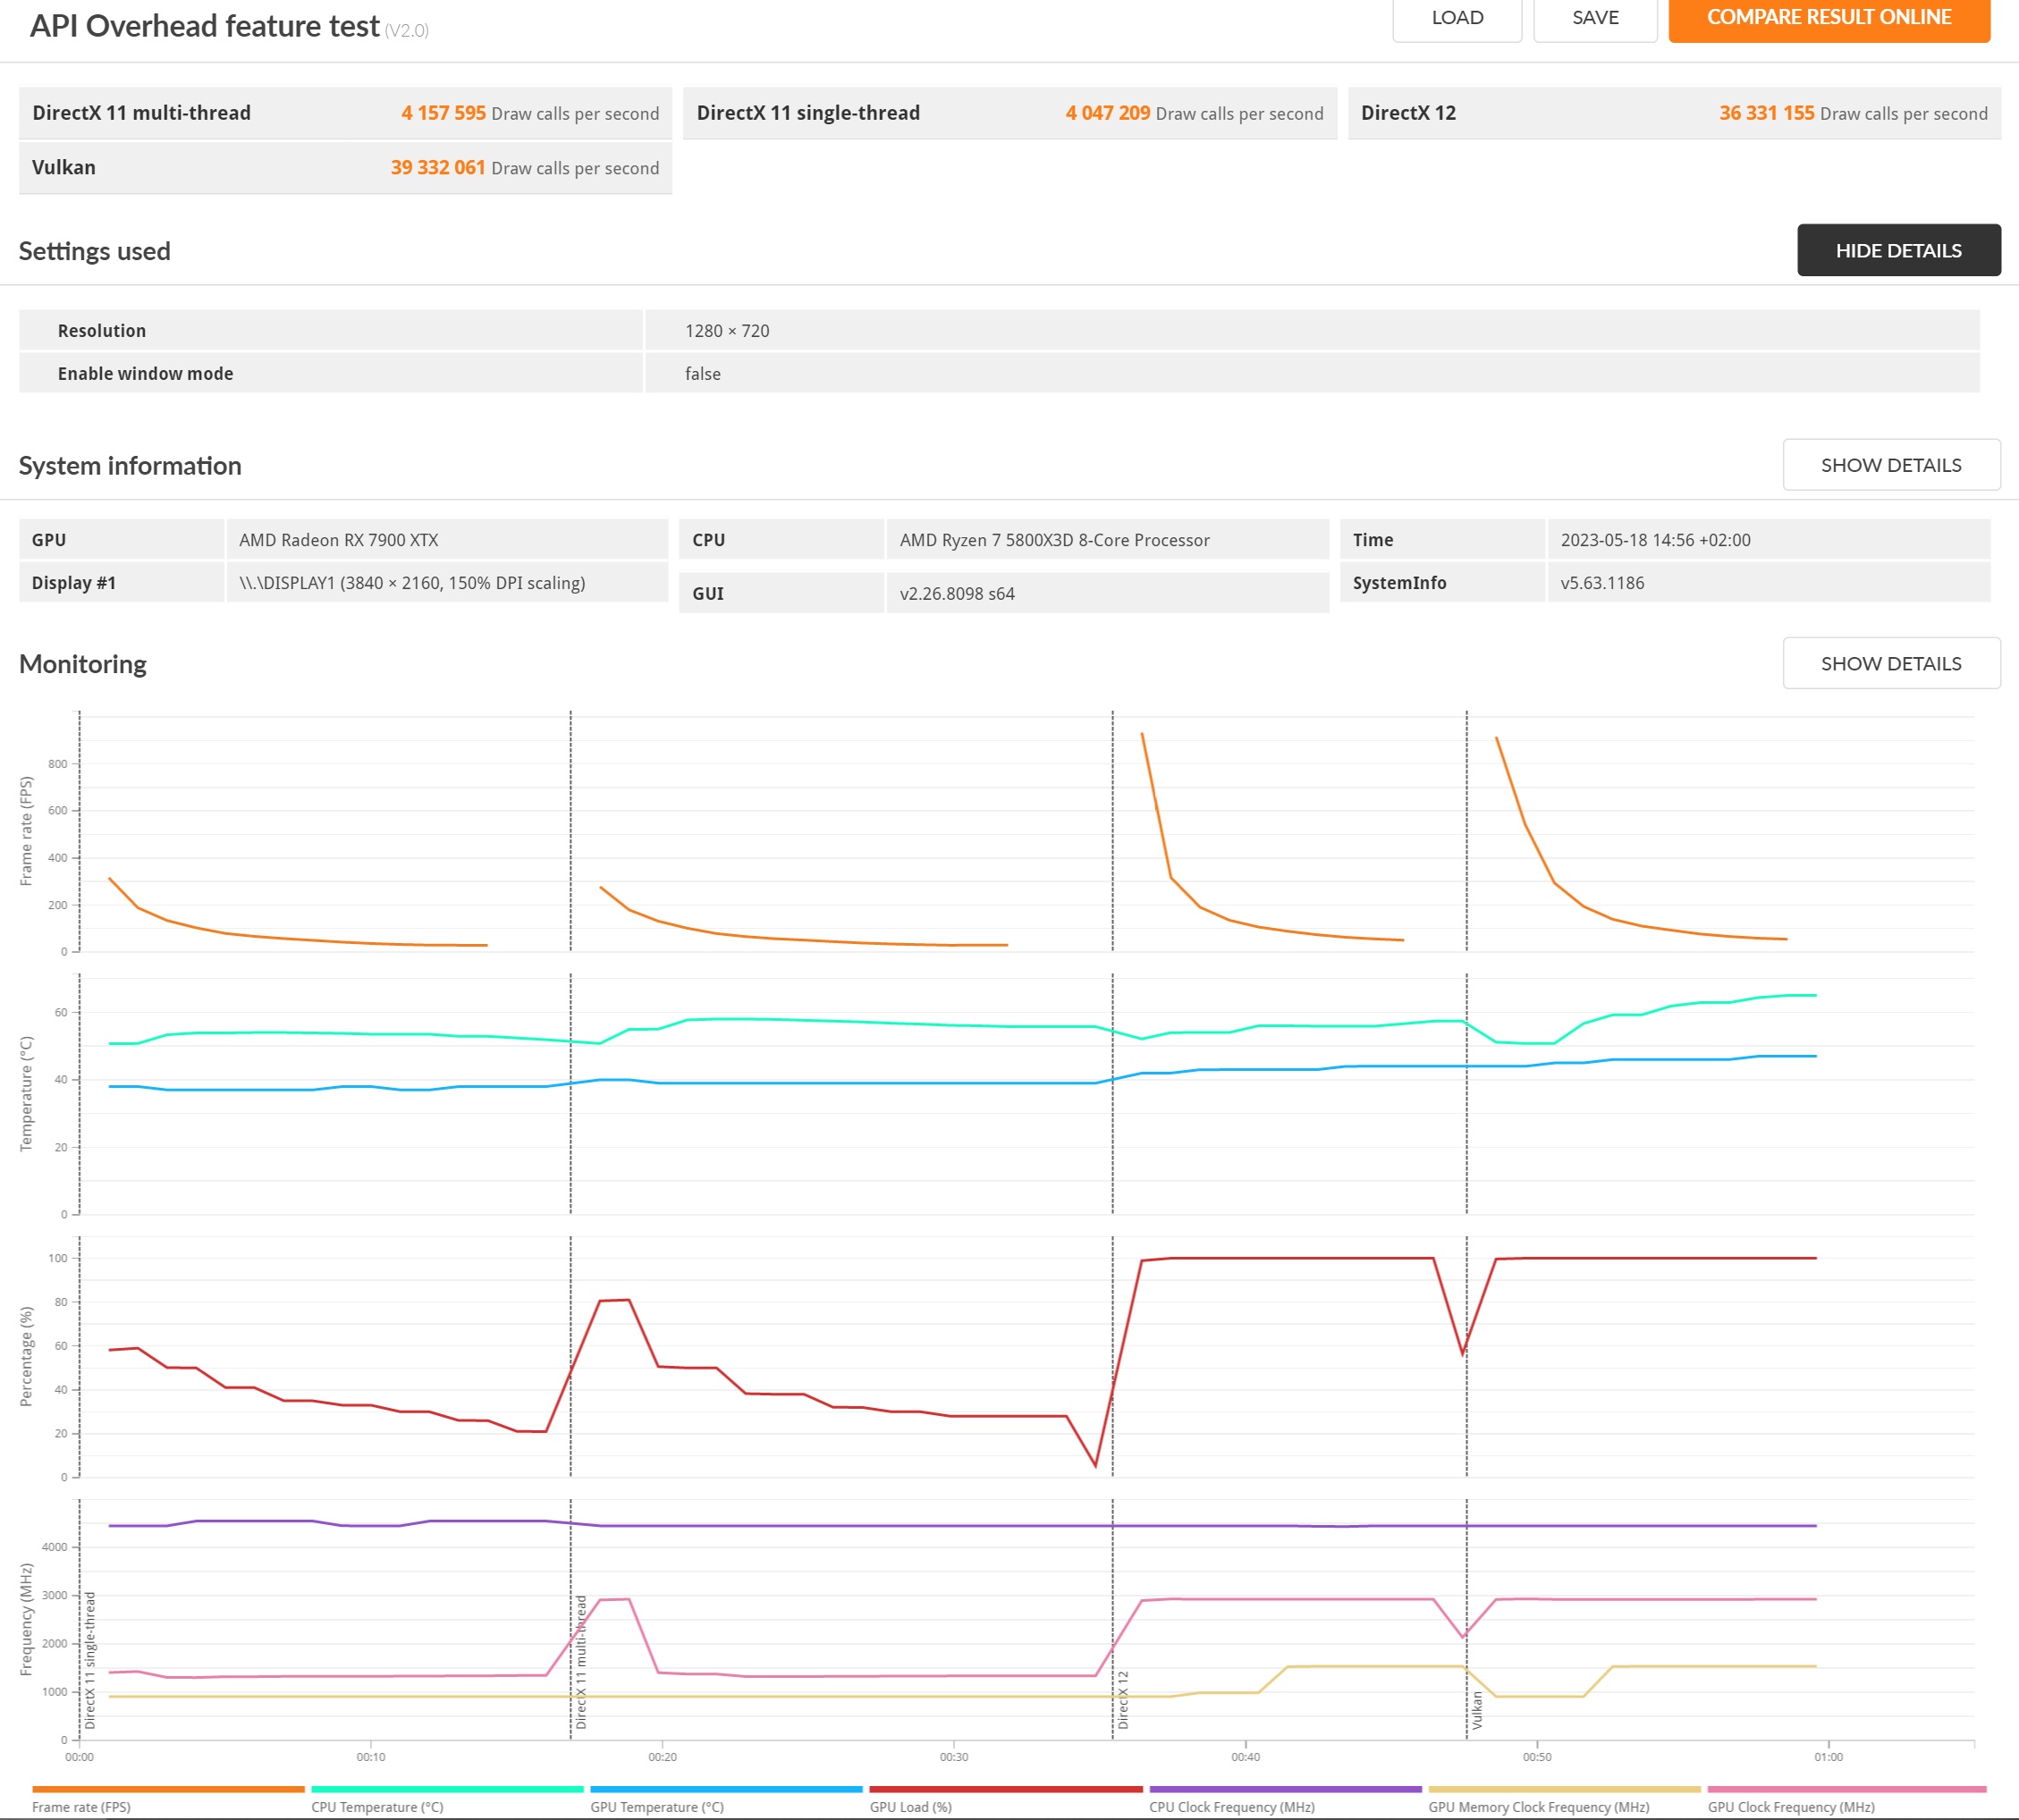Click the Vulkan timeline marker label
Screen dimensions: 2019x1820
point(1477,1710)
